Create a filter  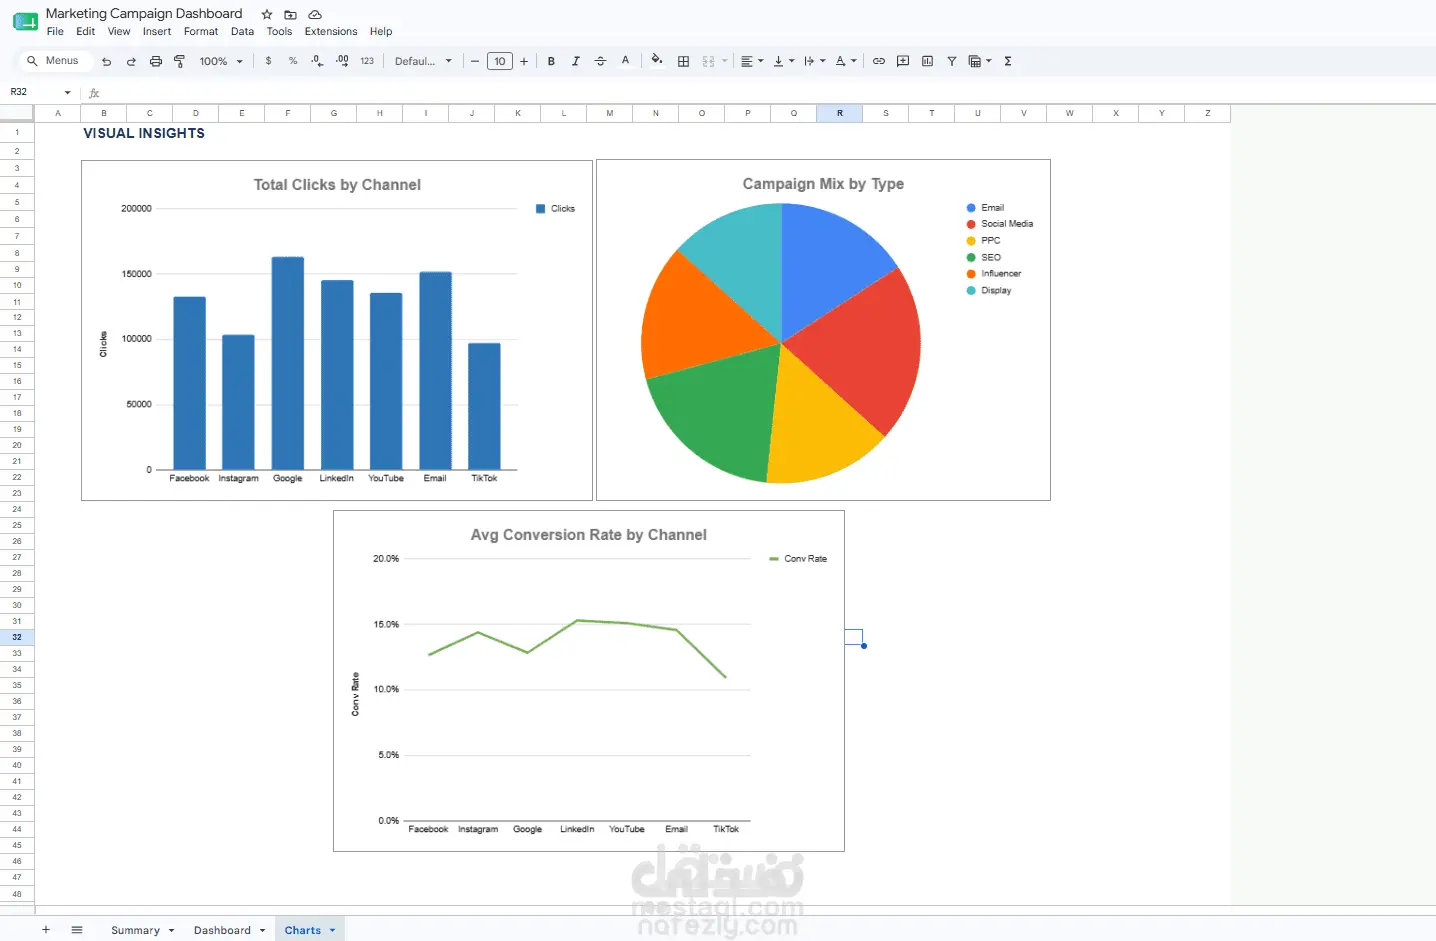[x=952, y=62]
